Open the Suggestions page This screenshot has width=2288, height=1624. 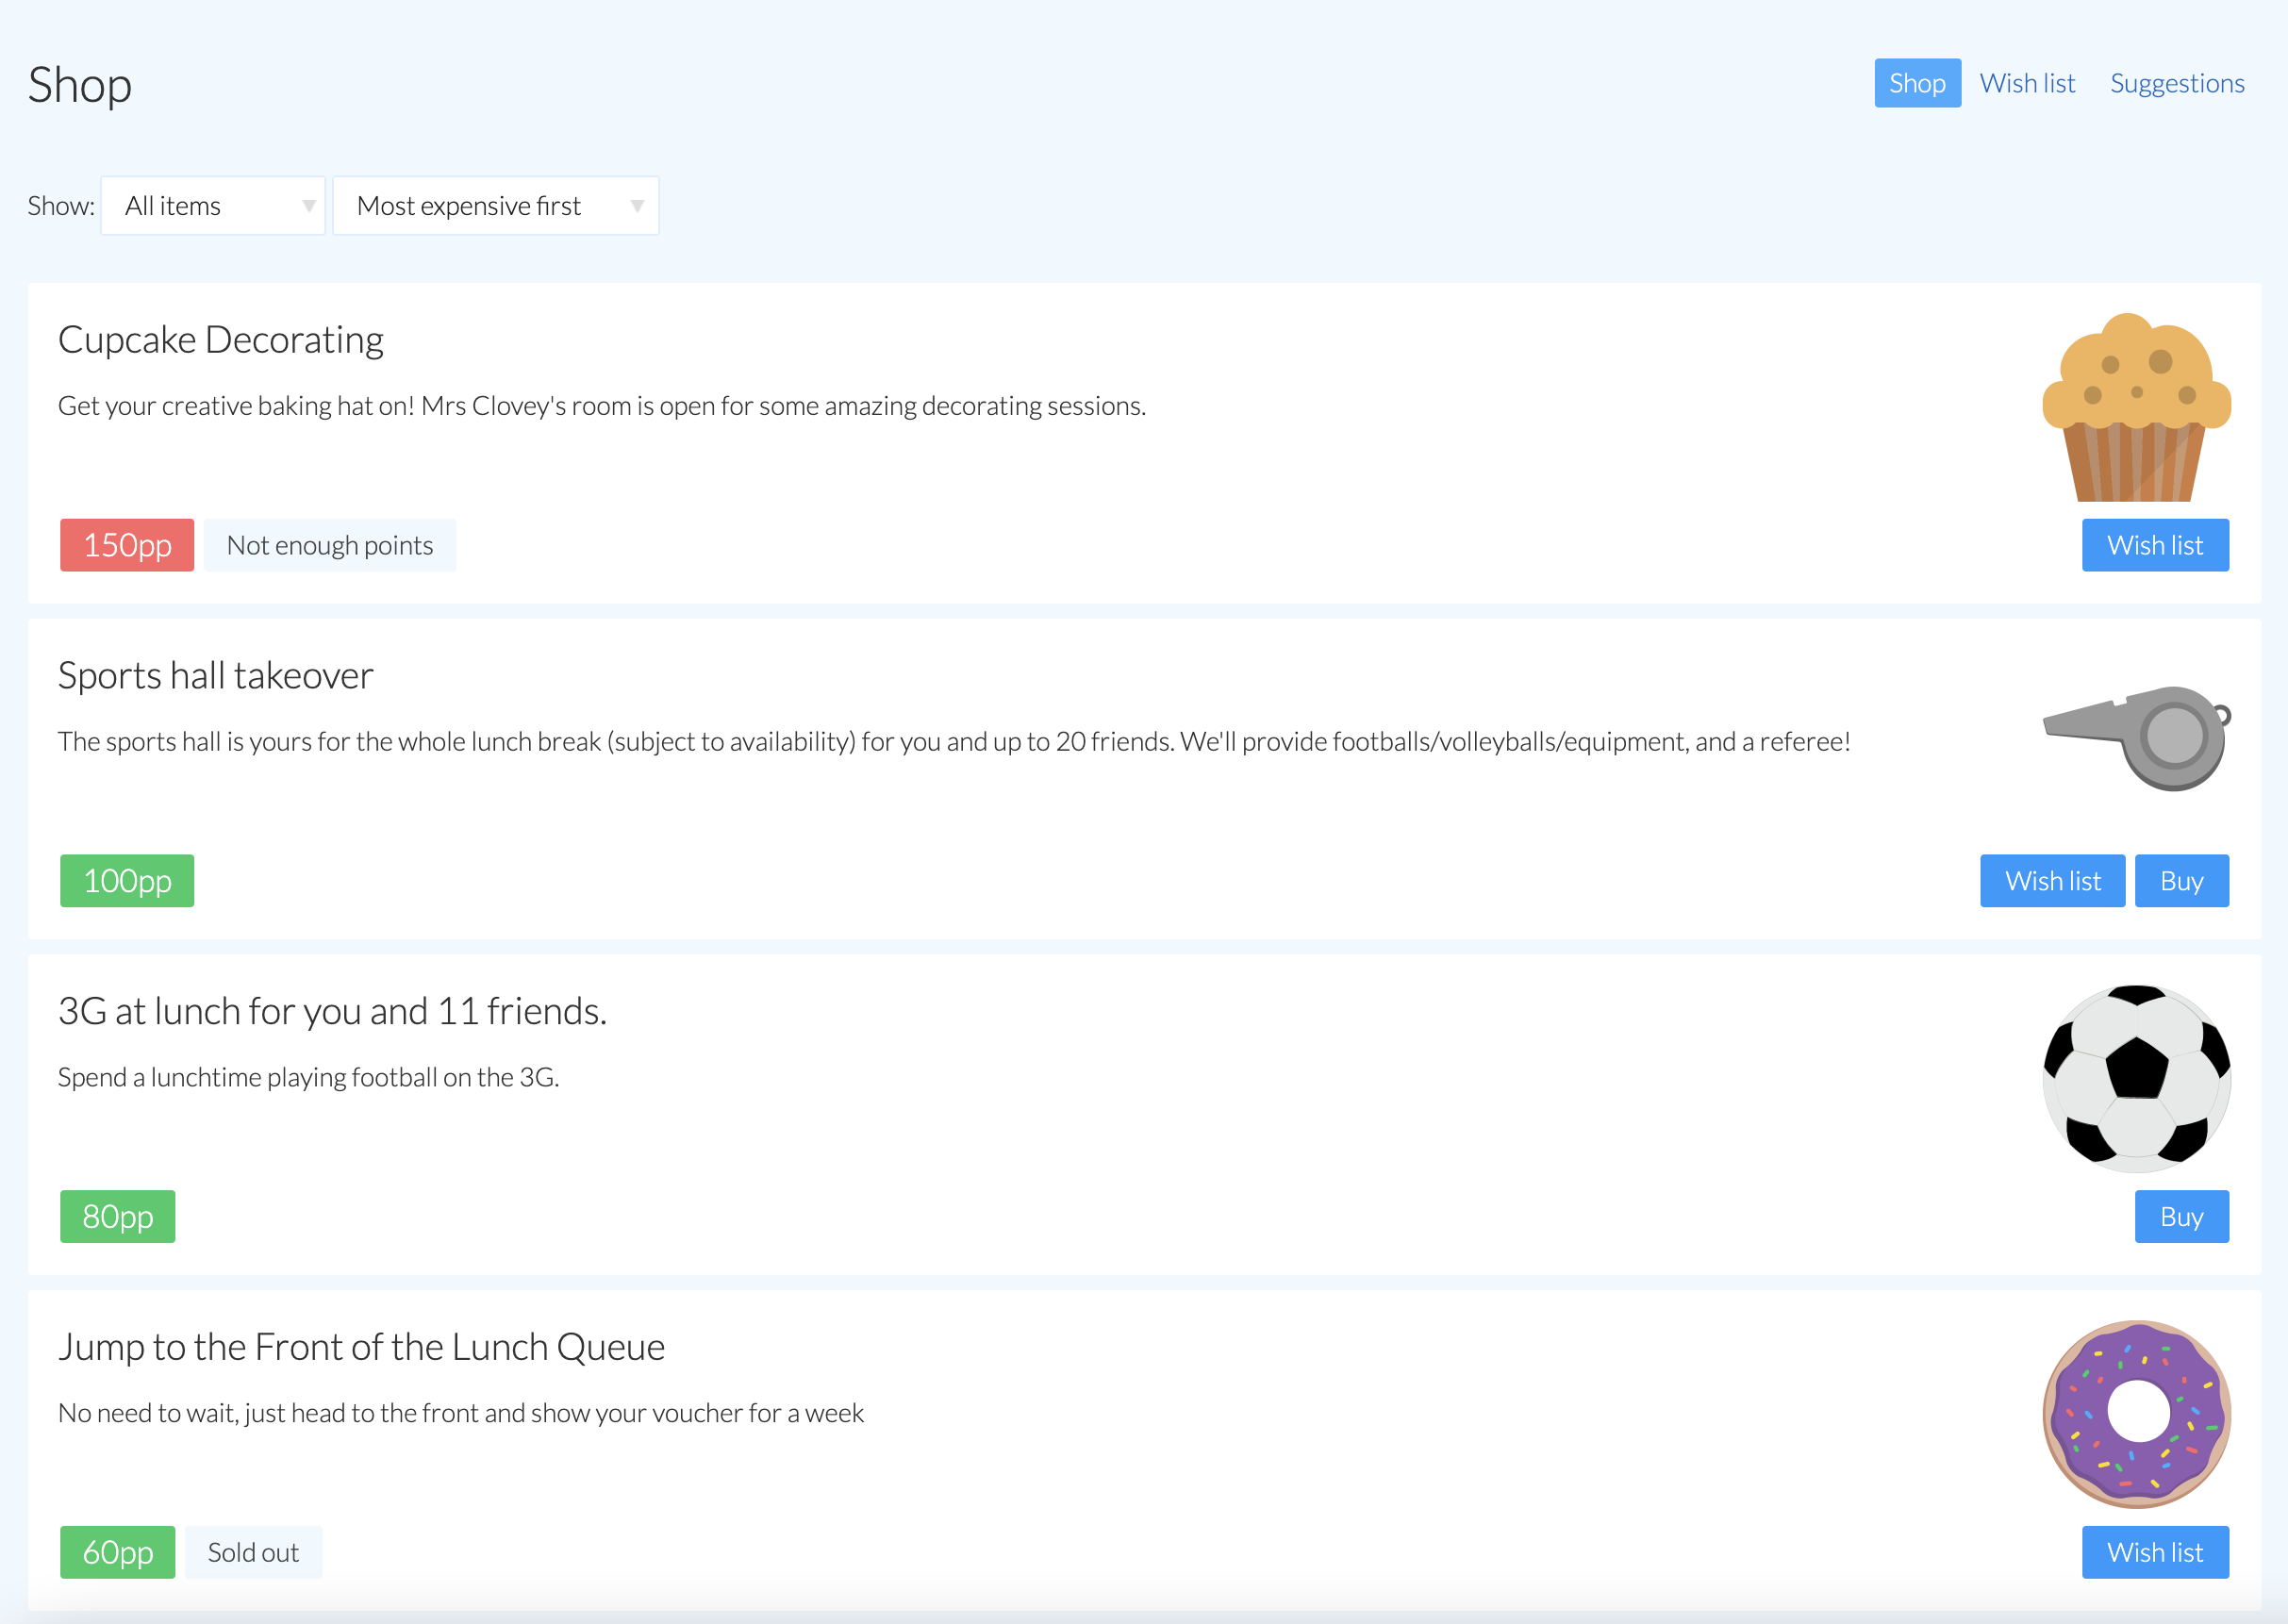tap(2177, 83)
